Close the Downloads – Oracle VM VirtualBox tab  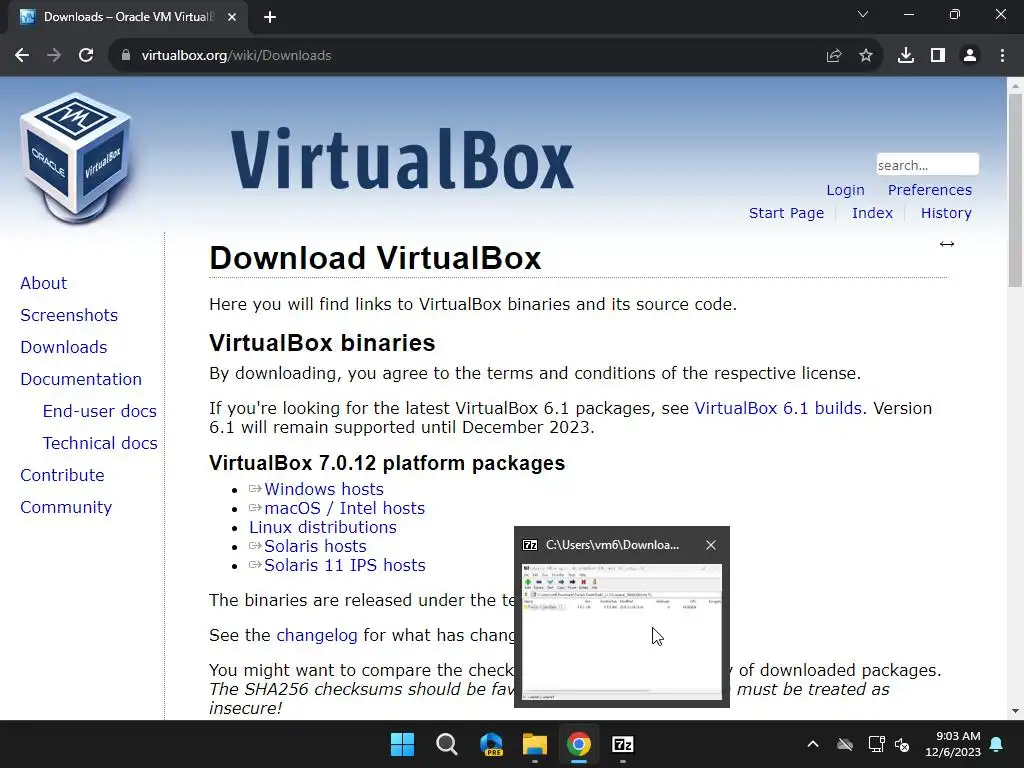pyautogui.click(x=232, y=17)
